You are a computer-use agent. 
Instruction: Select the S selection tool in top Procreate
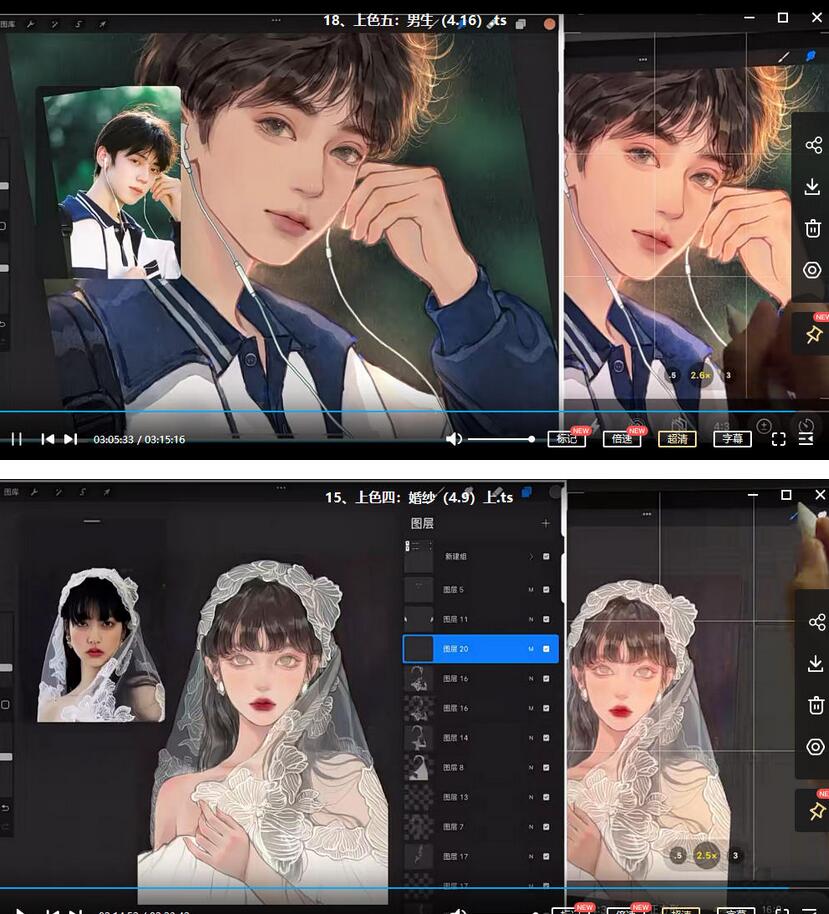click(79, 24)
